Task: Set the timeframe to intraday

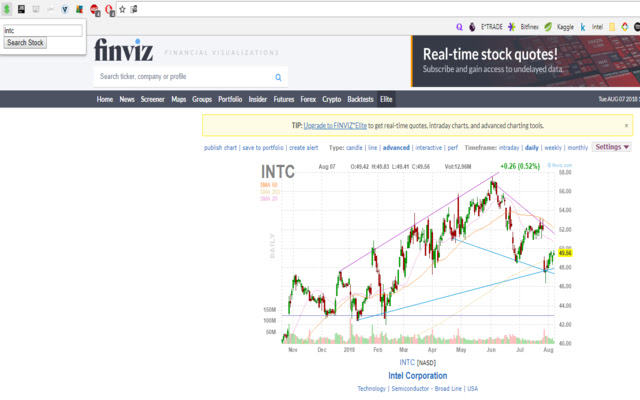Action: [509, 148]
